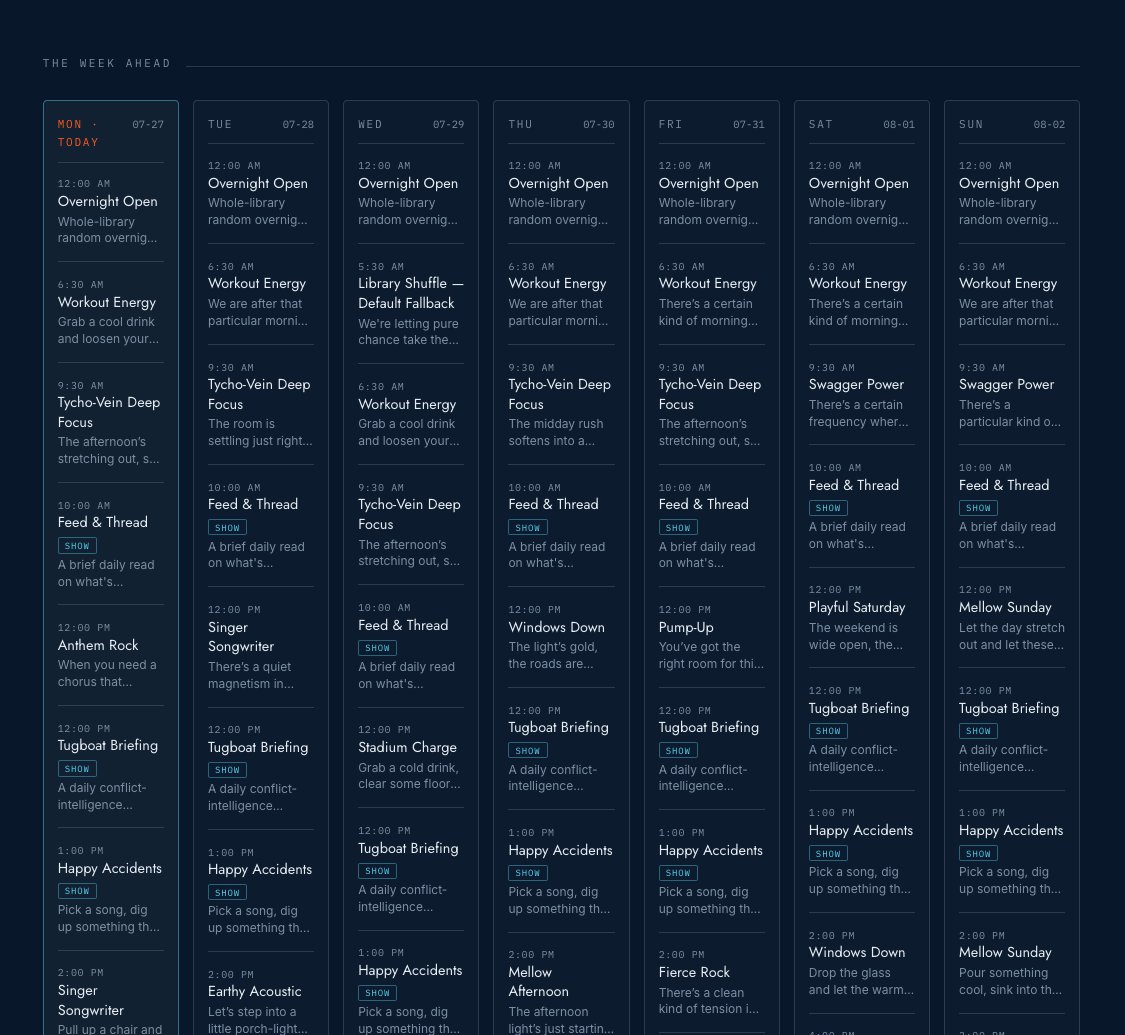The height and width of the screenshot is (1035, 1125).
Task: Click SHOW badge under Friday's Happy Accidents
Action: pyautogui.click(x=678, y=873)
